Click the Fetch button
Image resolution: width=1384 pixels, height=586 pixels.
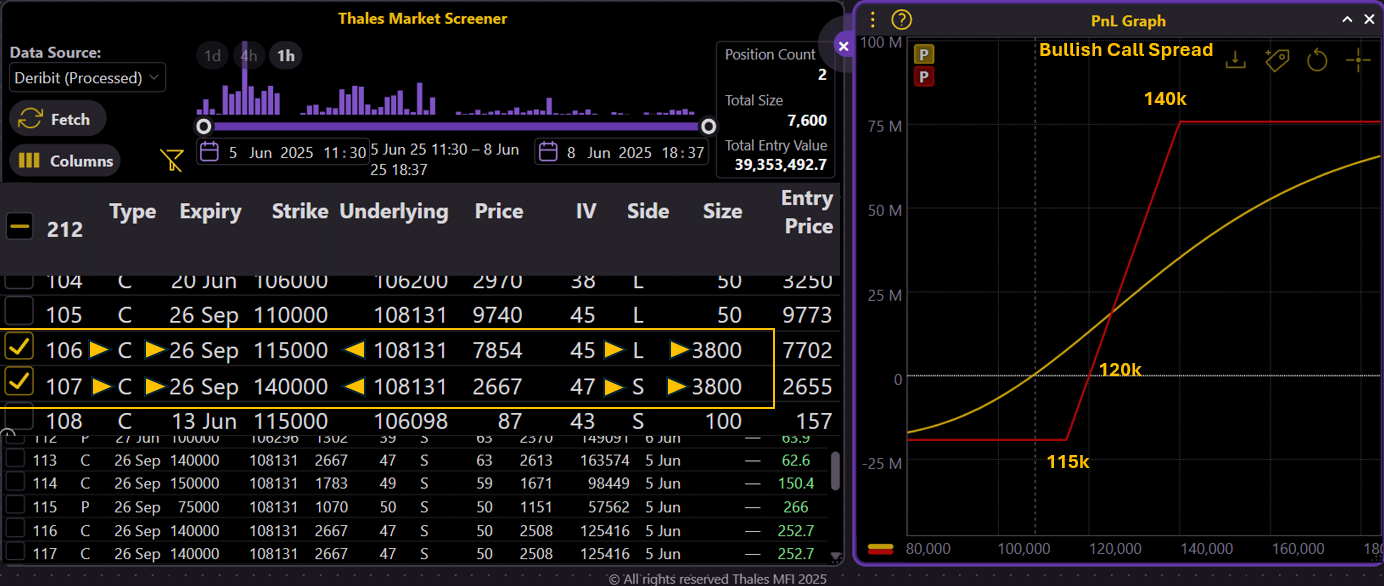click(x=57, y=119)
